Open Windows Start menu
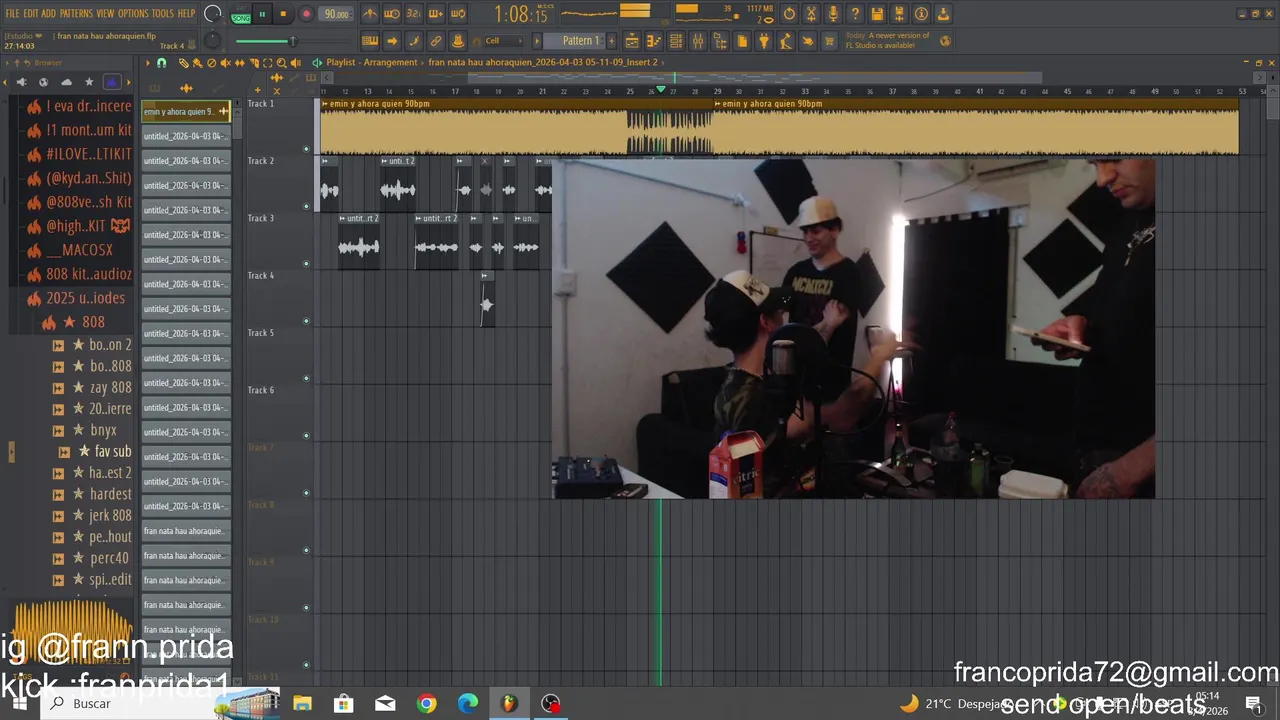Screen dimensions: 1280x720 (18, 703)
